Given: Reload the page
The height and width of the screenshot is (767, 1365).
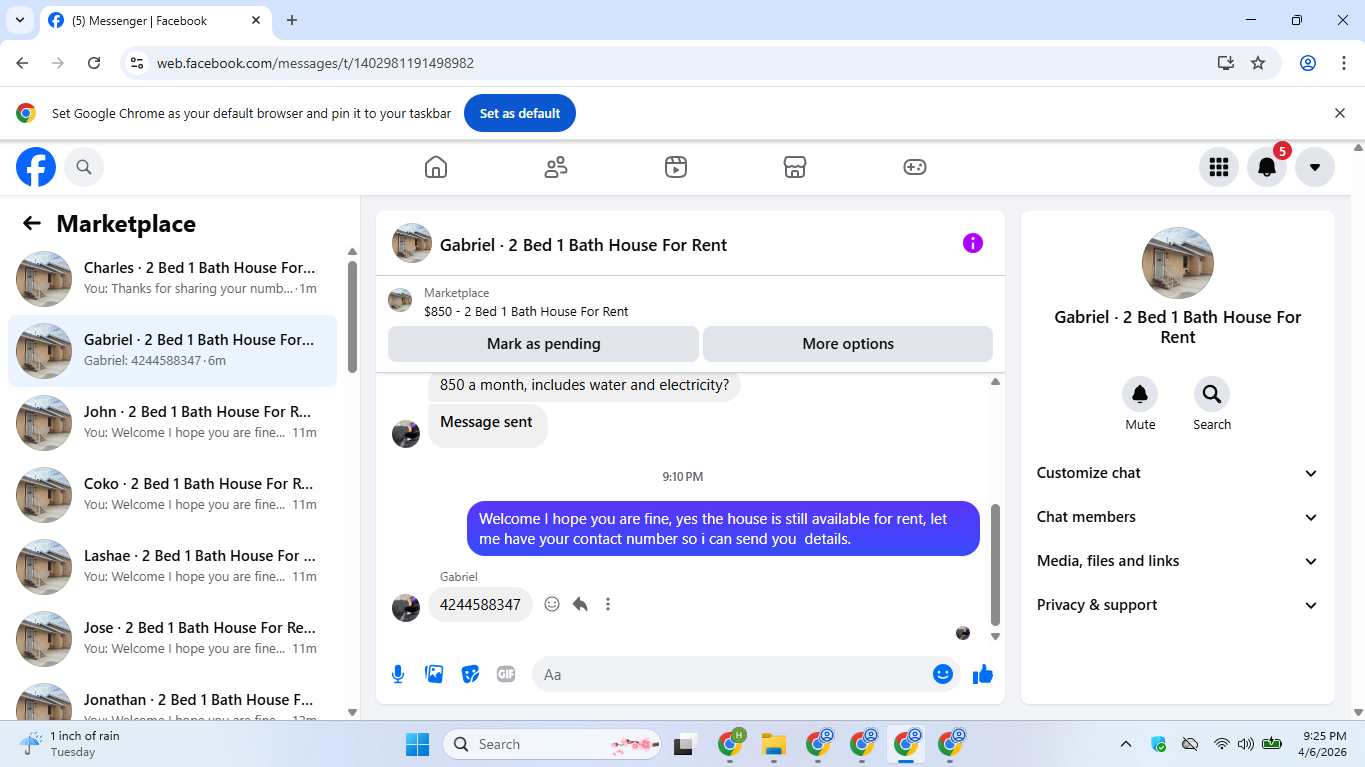Looking at the screenshot, I should coord(94,63).
